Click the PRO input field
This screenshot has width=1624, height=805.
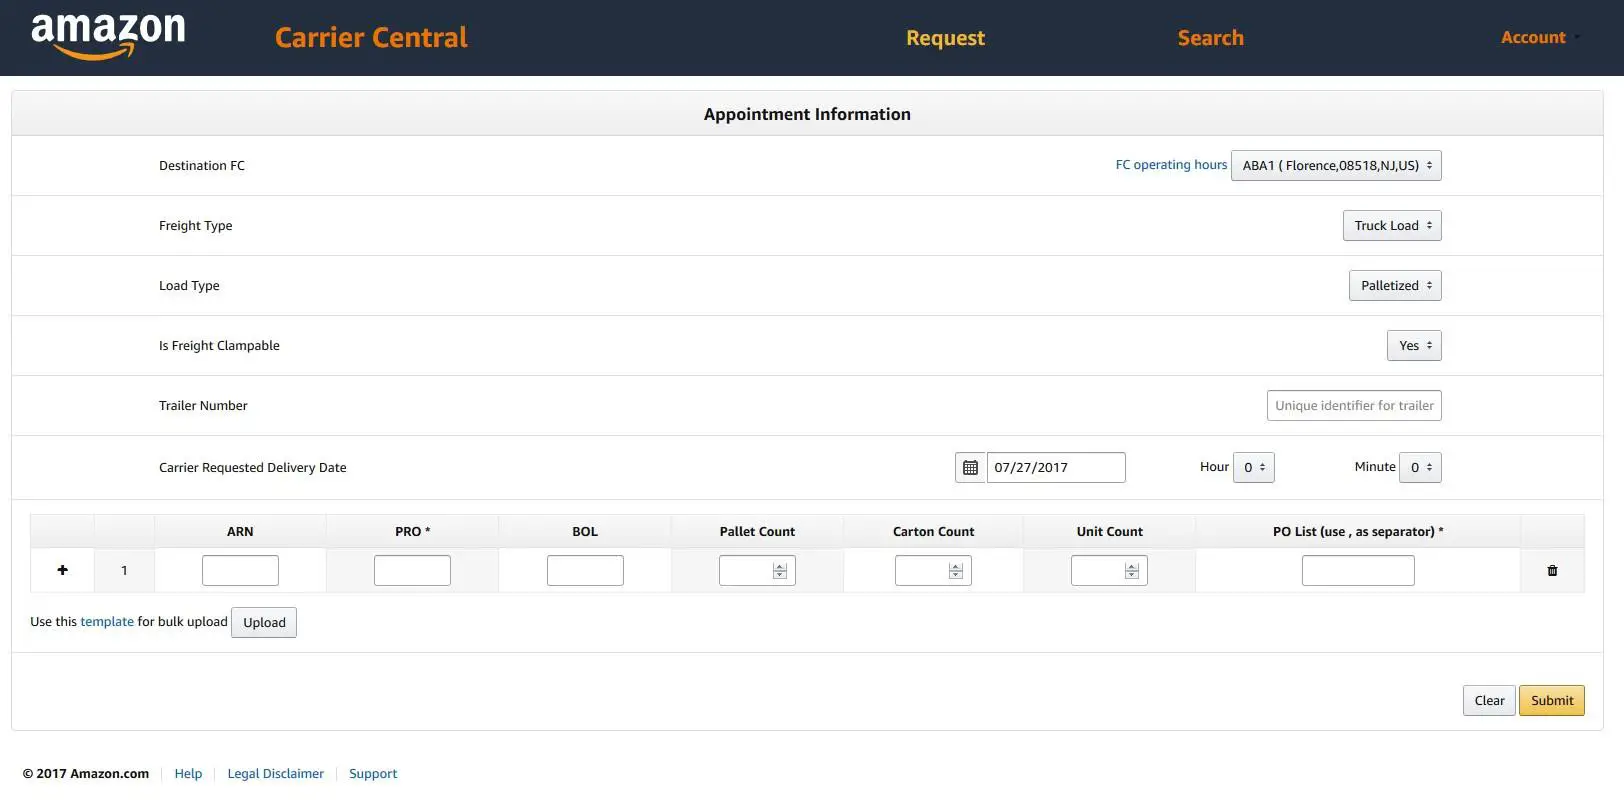(x=412, y=570)
